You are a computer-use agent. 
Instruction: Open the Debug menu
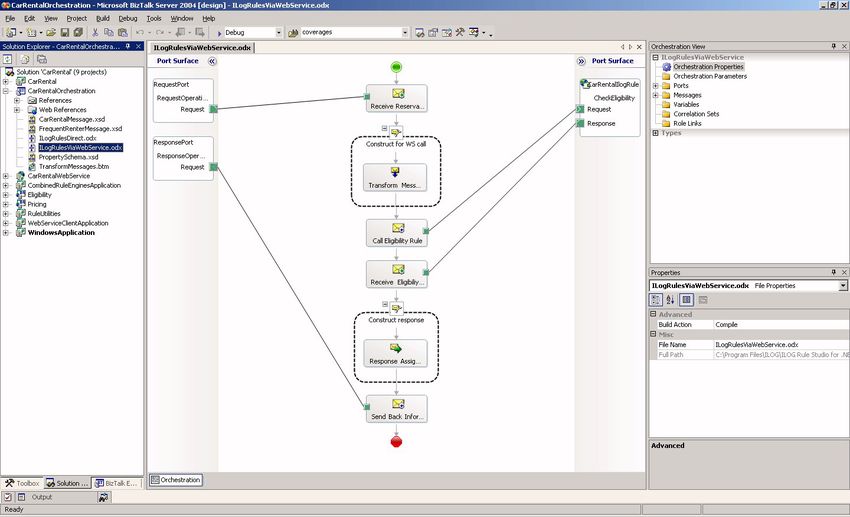click(128, 18)
